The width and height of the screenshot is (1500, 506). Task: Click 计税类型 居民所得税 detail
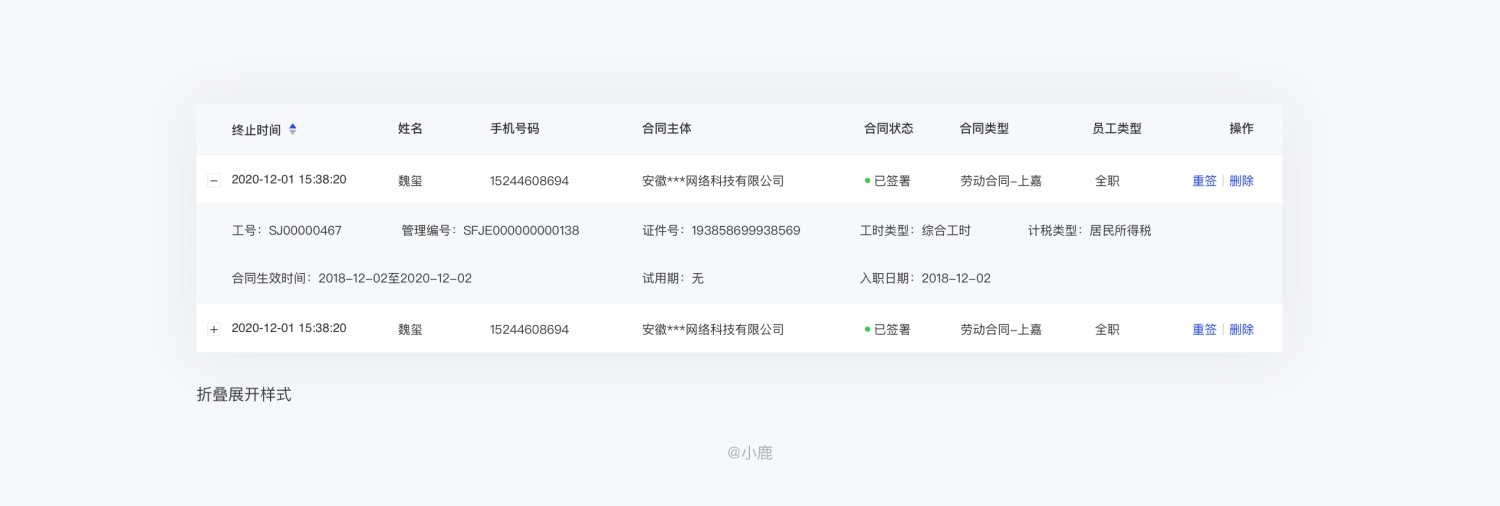pyautogui.click(x=1089, y=230)
